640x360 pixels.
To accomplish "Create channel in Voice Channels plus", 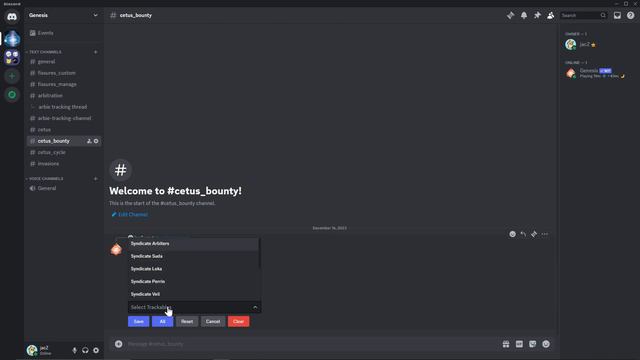I will pos(96,179).
